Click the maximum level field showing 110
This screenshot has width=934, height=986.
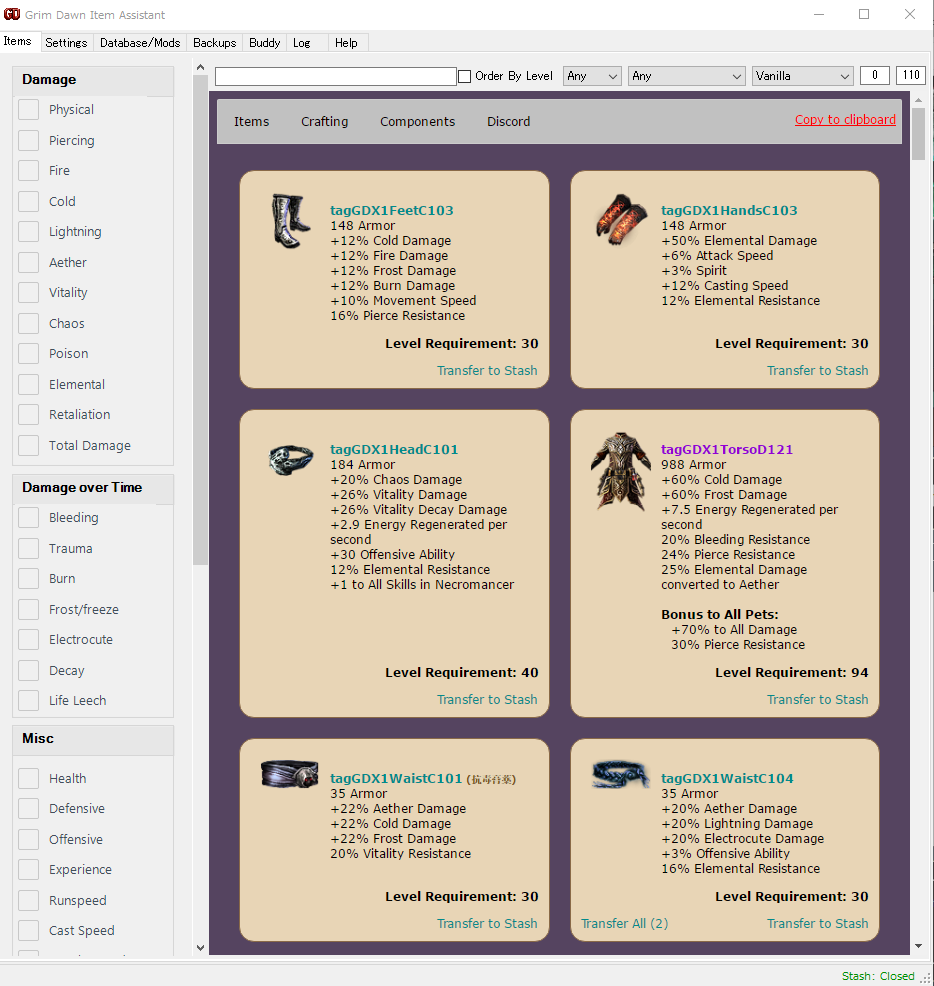pyautogui.click(x=911, y=75)
